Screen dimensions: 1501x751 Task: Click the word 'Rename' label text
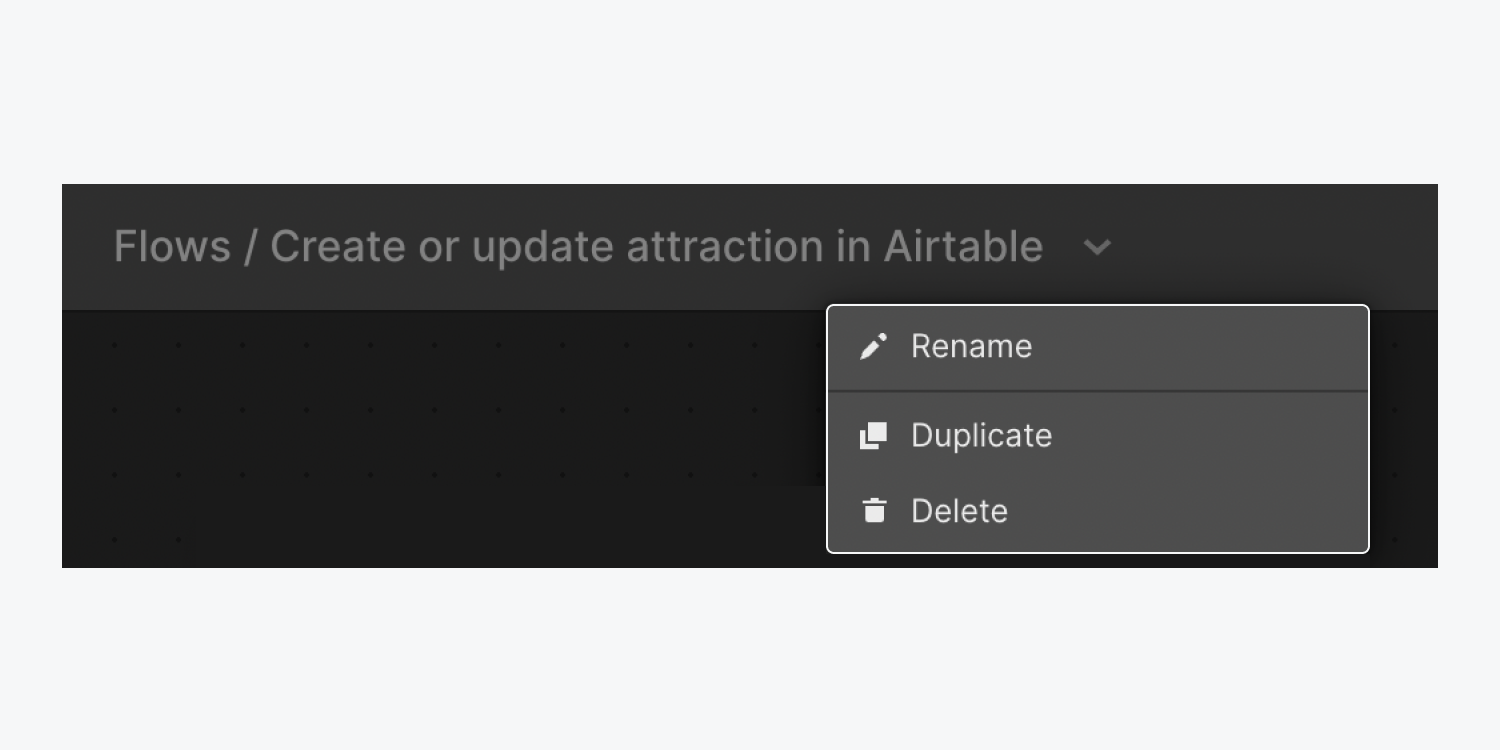(x=971, y=347)
